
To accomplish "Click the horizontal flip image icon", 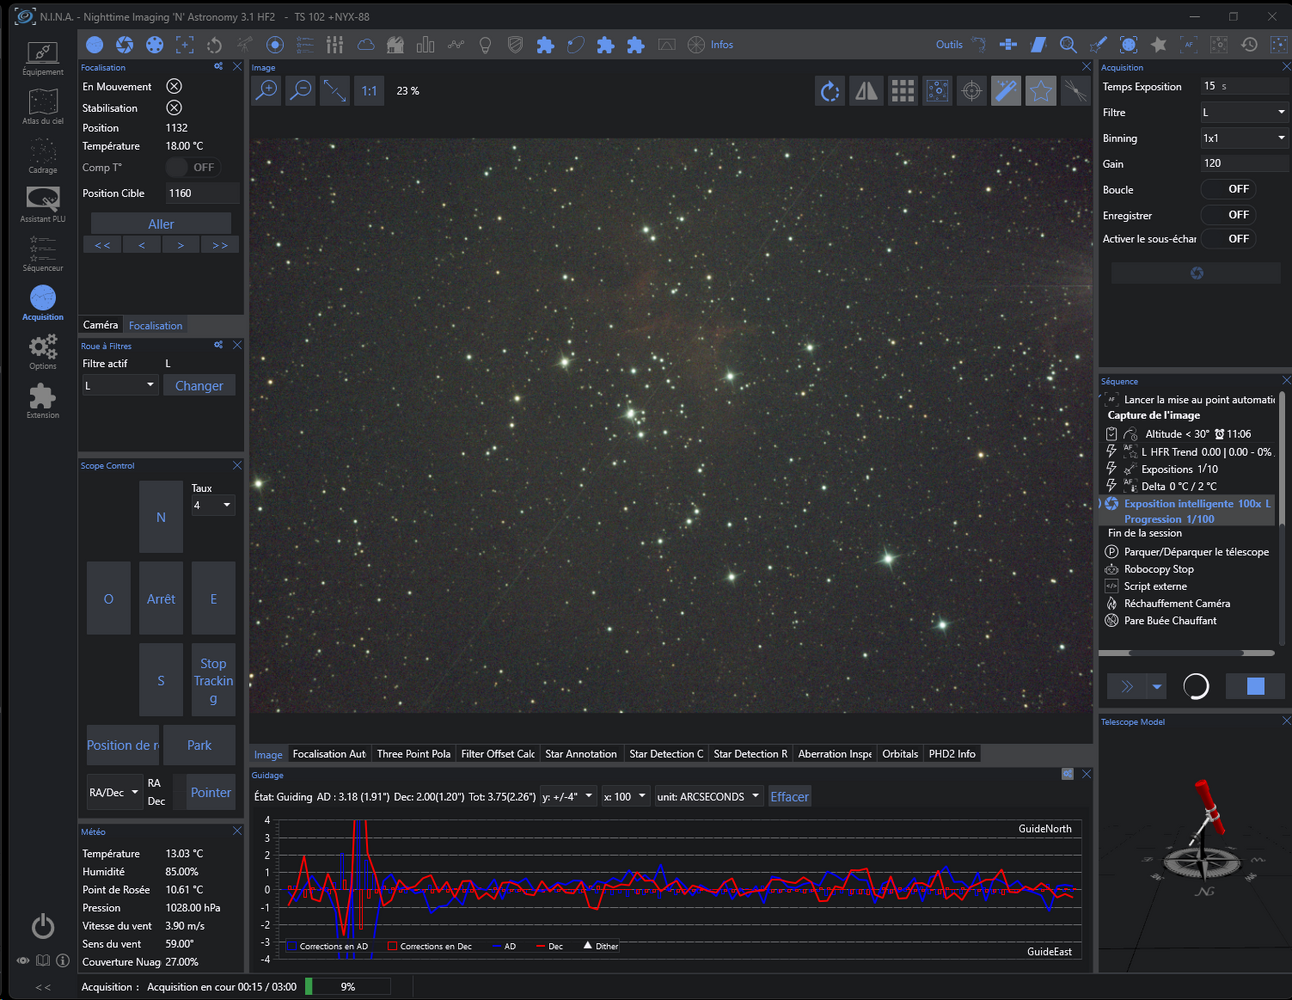I will pyautogui.click(x=866, y=92).
